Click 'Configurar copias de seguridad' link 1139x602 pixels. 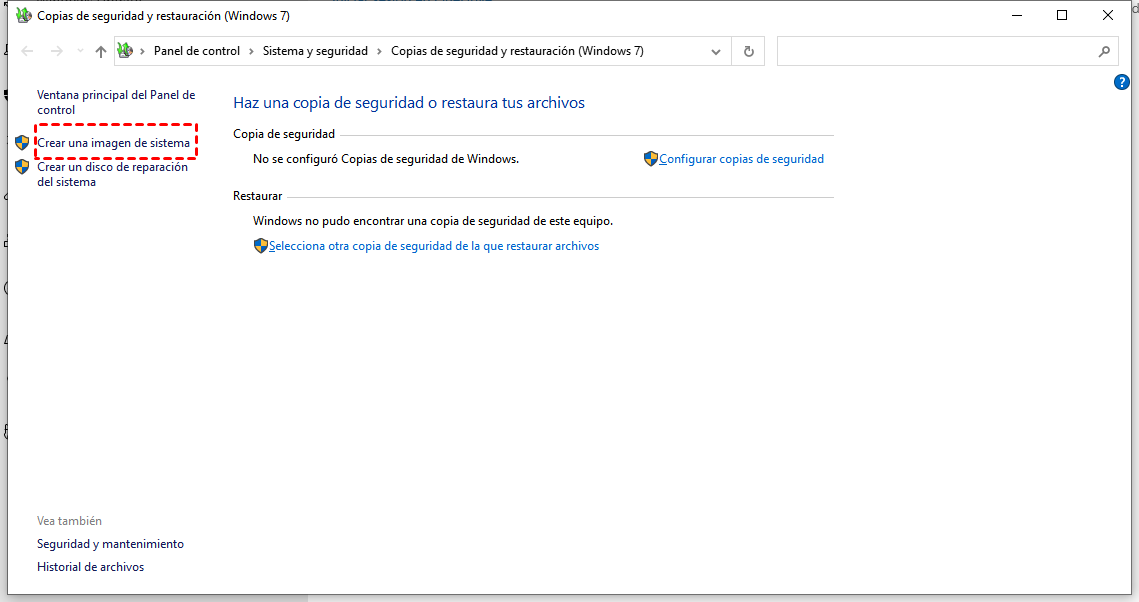741,159
